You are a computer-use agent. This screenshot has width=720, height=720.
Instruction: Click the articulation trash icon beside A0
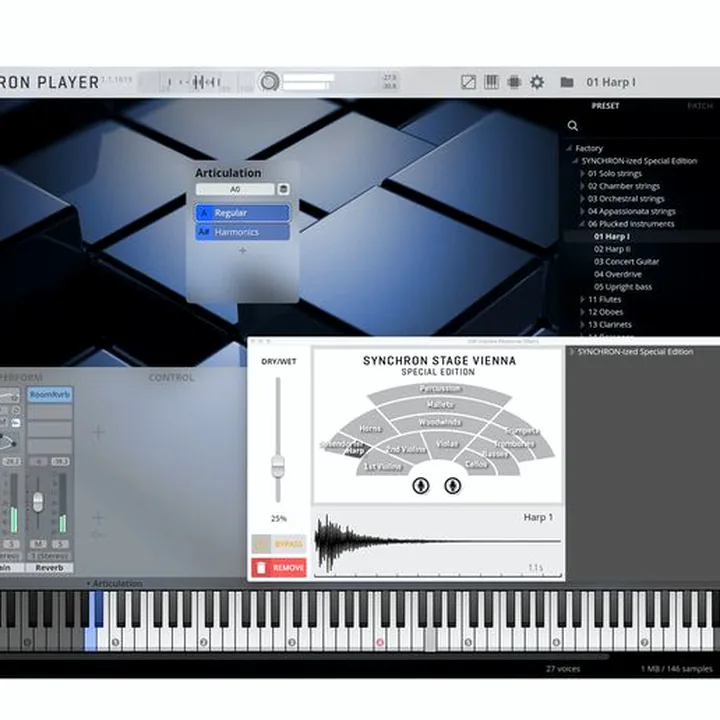283,189
